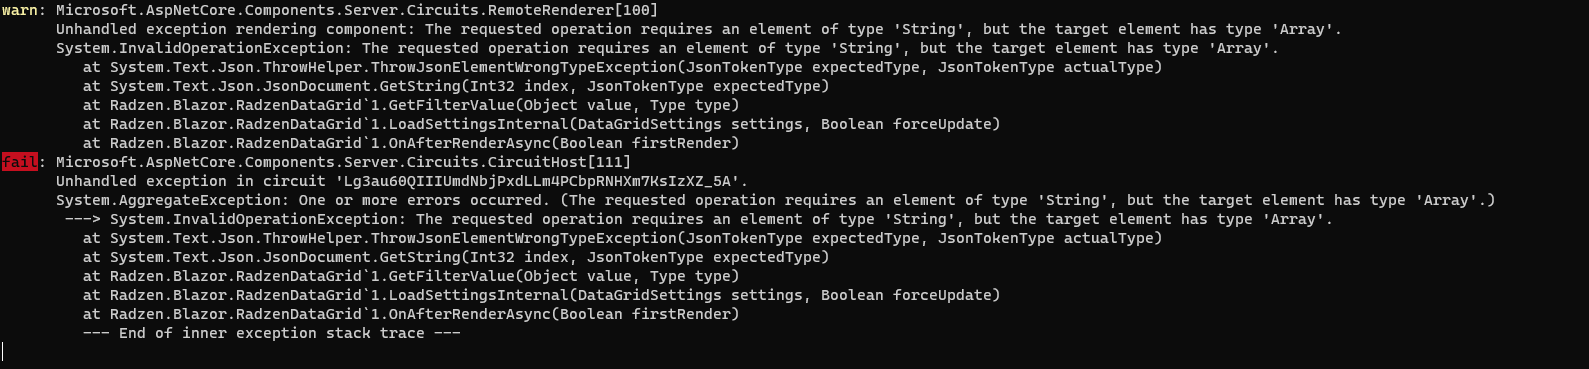Click JsonDocument.GetString frame in warn section
Image resolution: width=1589 pixels, height=369 pixels.
[x=456, y=86]
